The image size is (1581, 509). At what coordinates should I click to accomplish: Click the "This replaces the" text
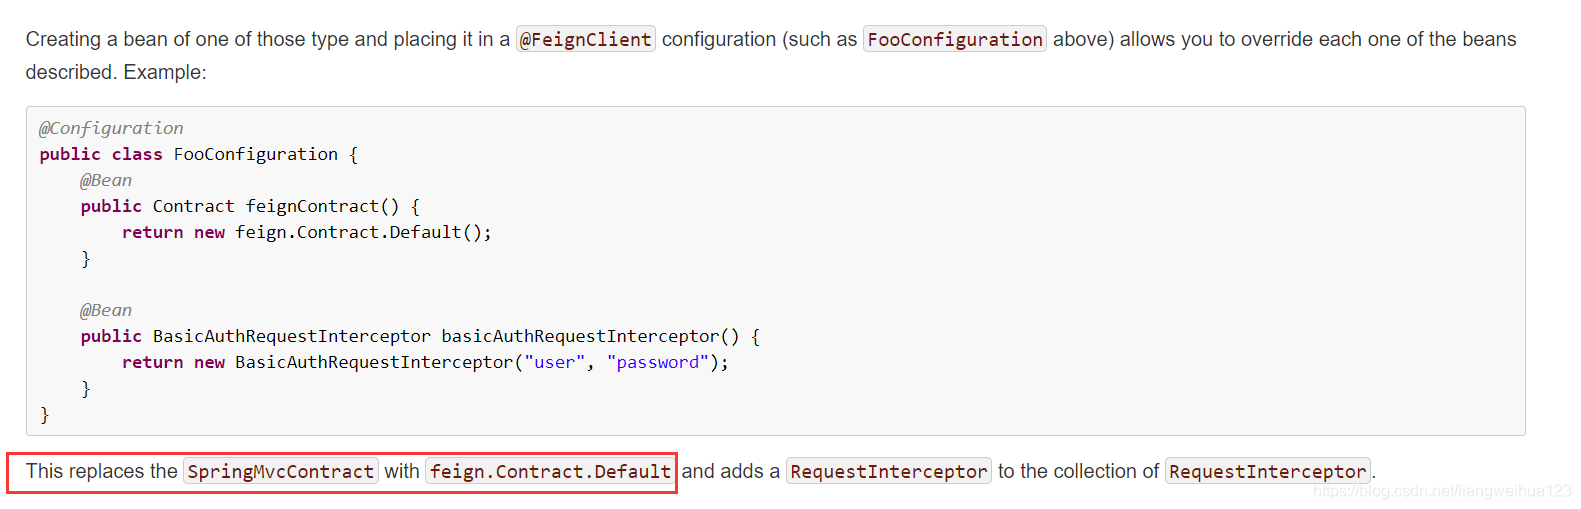tap(101, 471)
